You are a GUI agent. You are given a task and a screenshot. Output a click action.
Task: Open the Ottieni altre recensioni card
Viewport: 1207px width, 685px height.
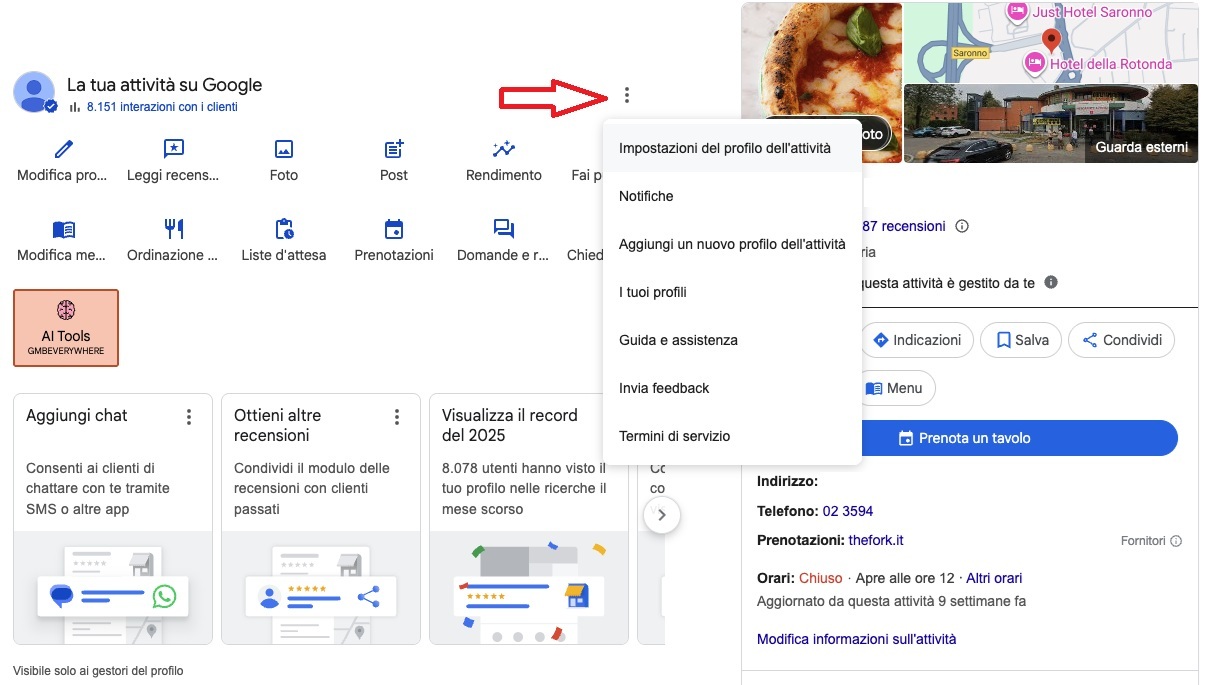click(321, 519)
